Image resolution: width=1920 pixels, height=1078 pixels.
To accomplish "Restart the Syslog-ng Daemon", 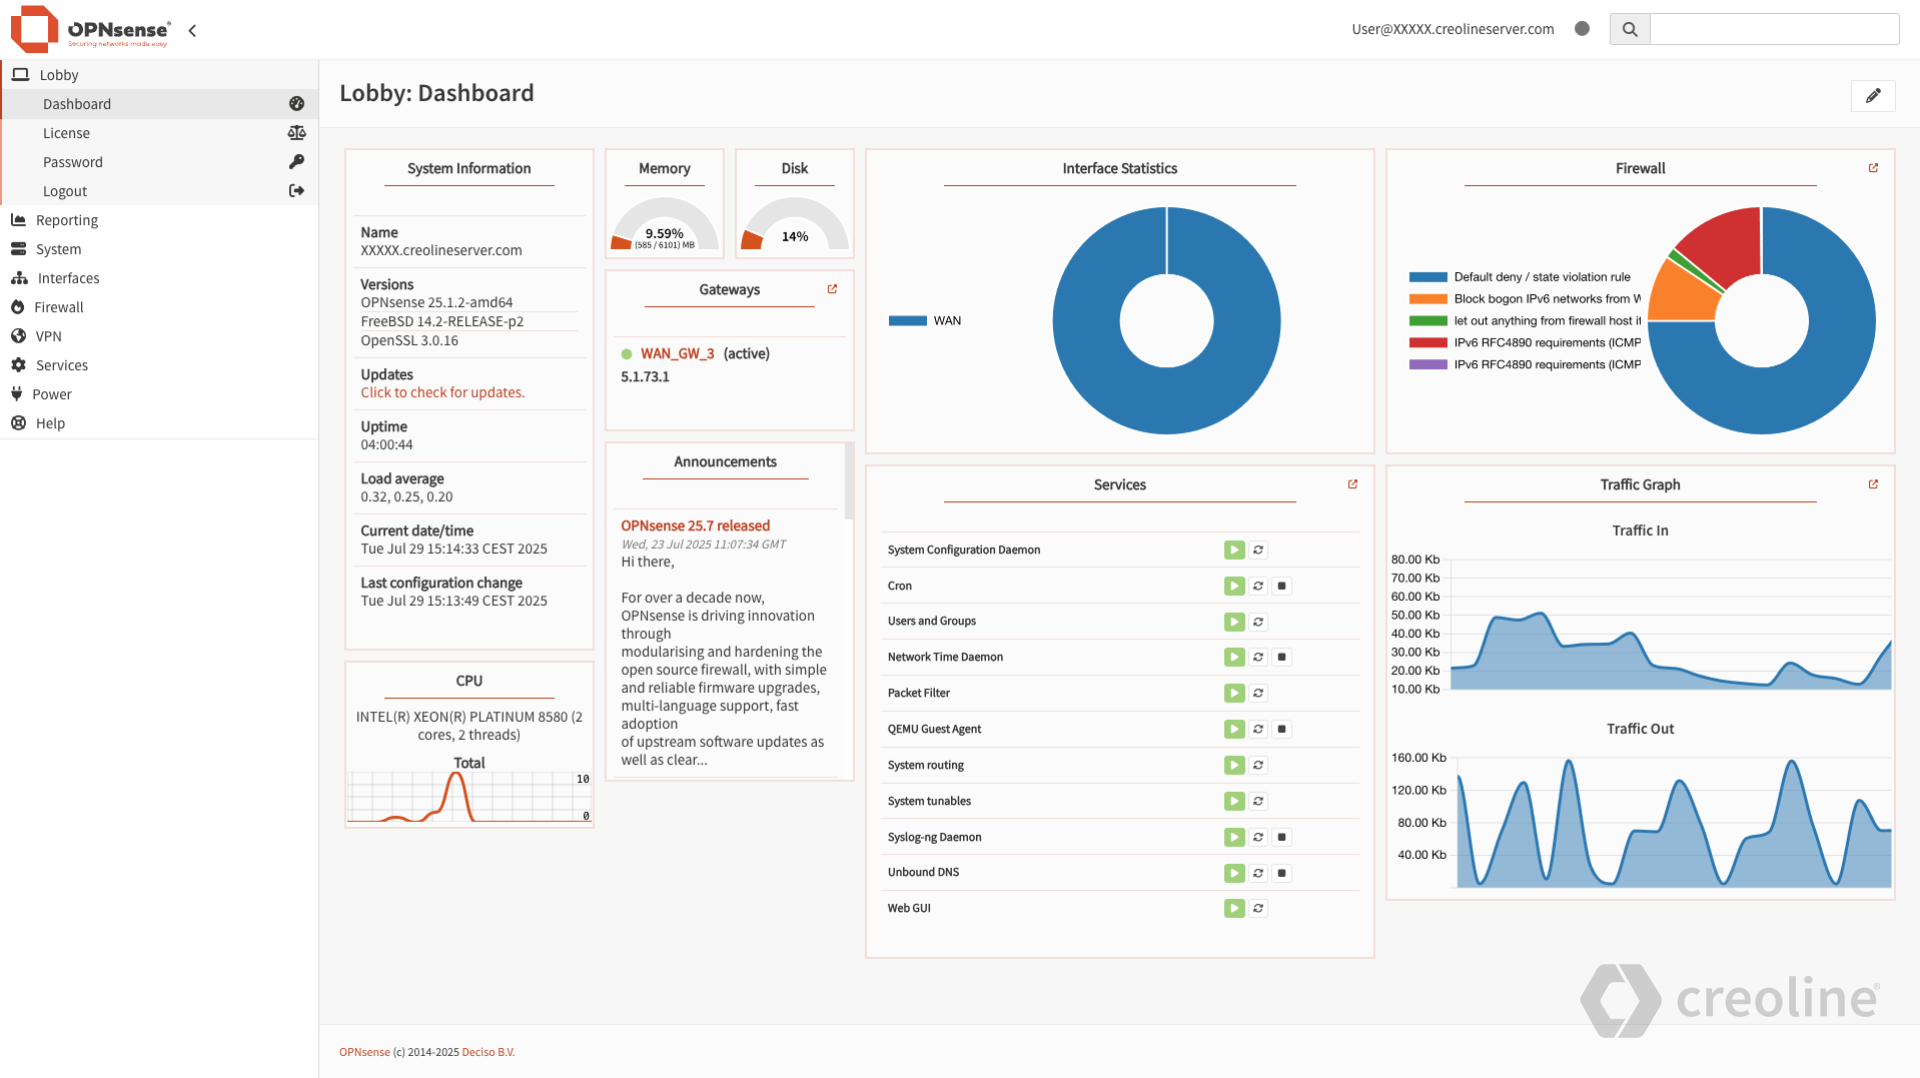I will 1258,837.
